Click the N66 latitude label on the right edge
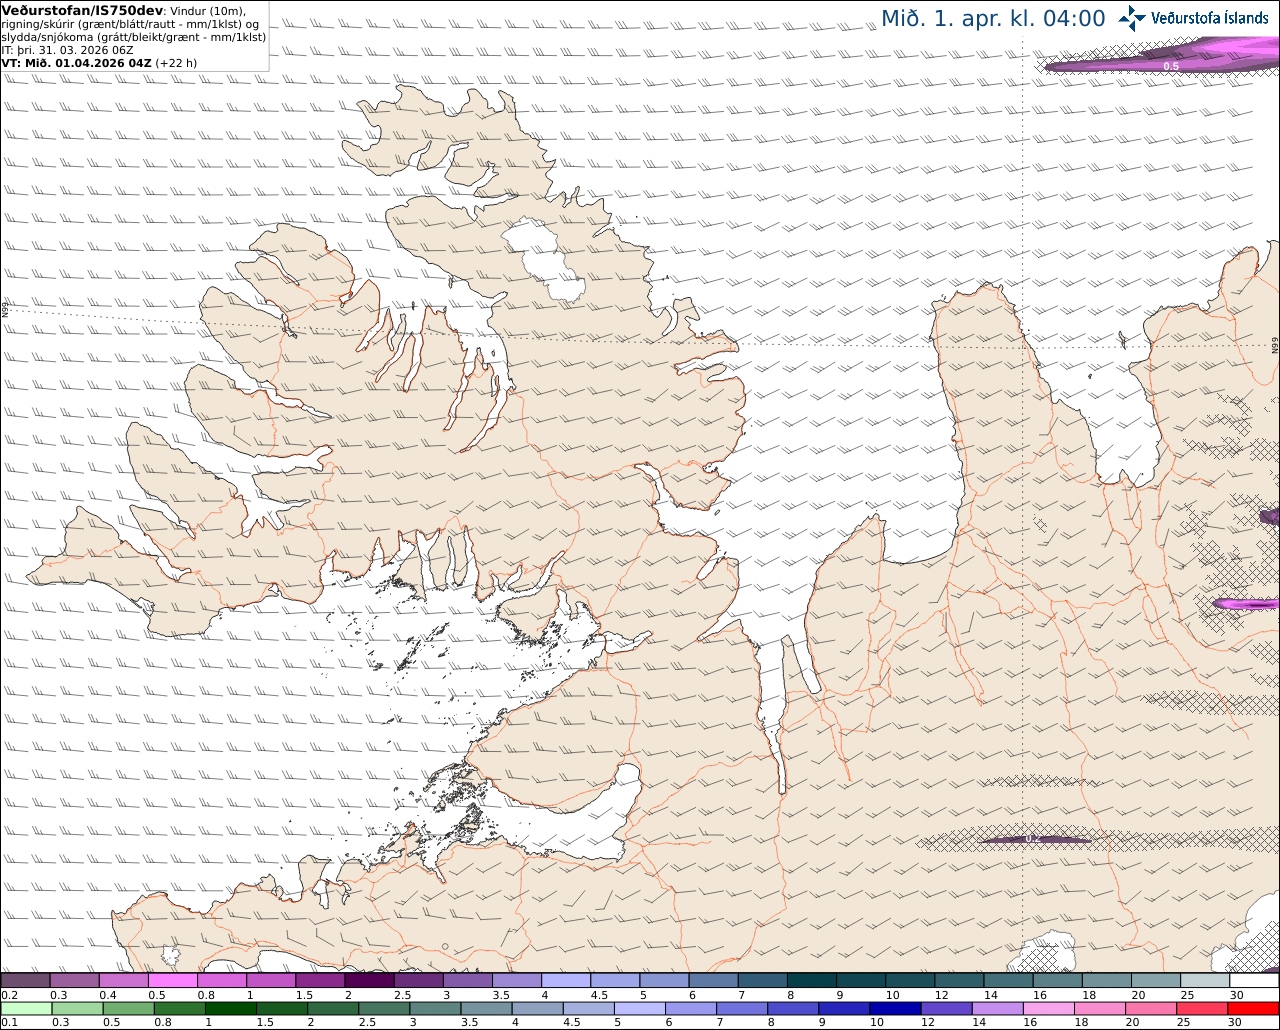 point(1275,346)
